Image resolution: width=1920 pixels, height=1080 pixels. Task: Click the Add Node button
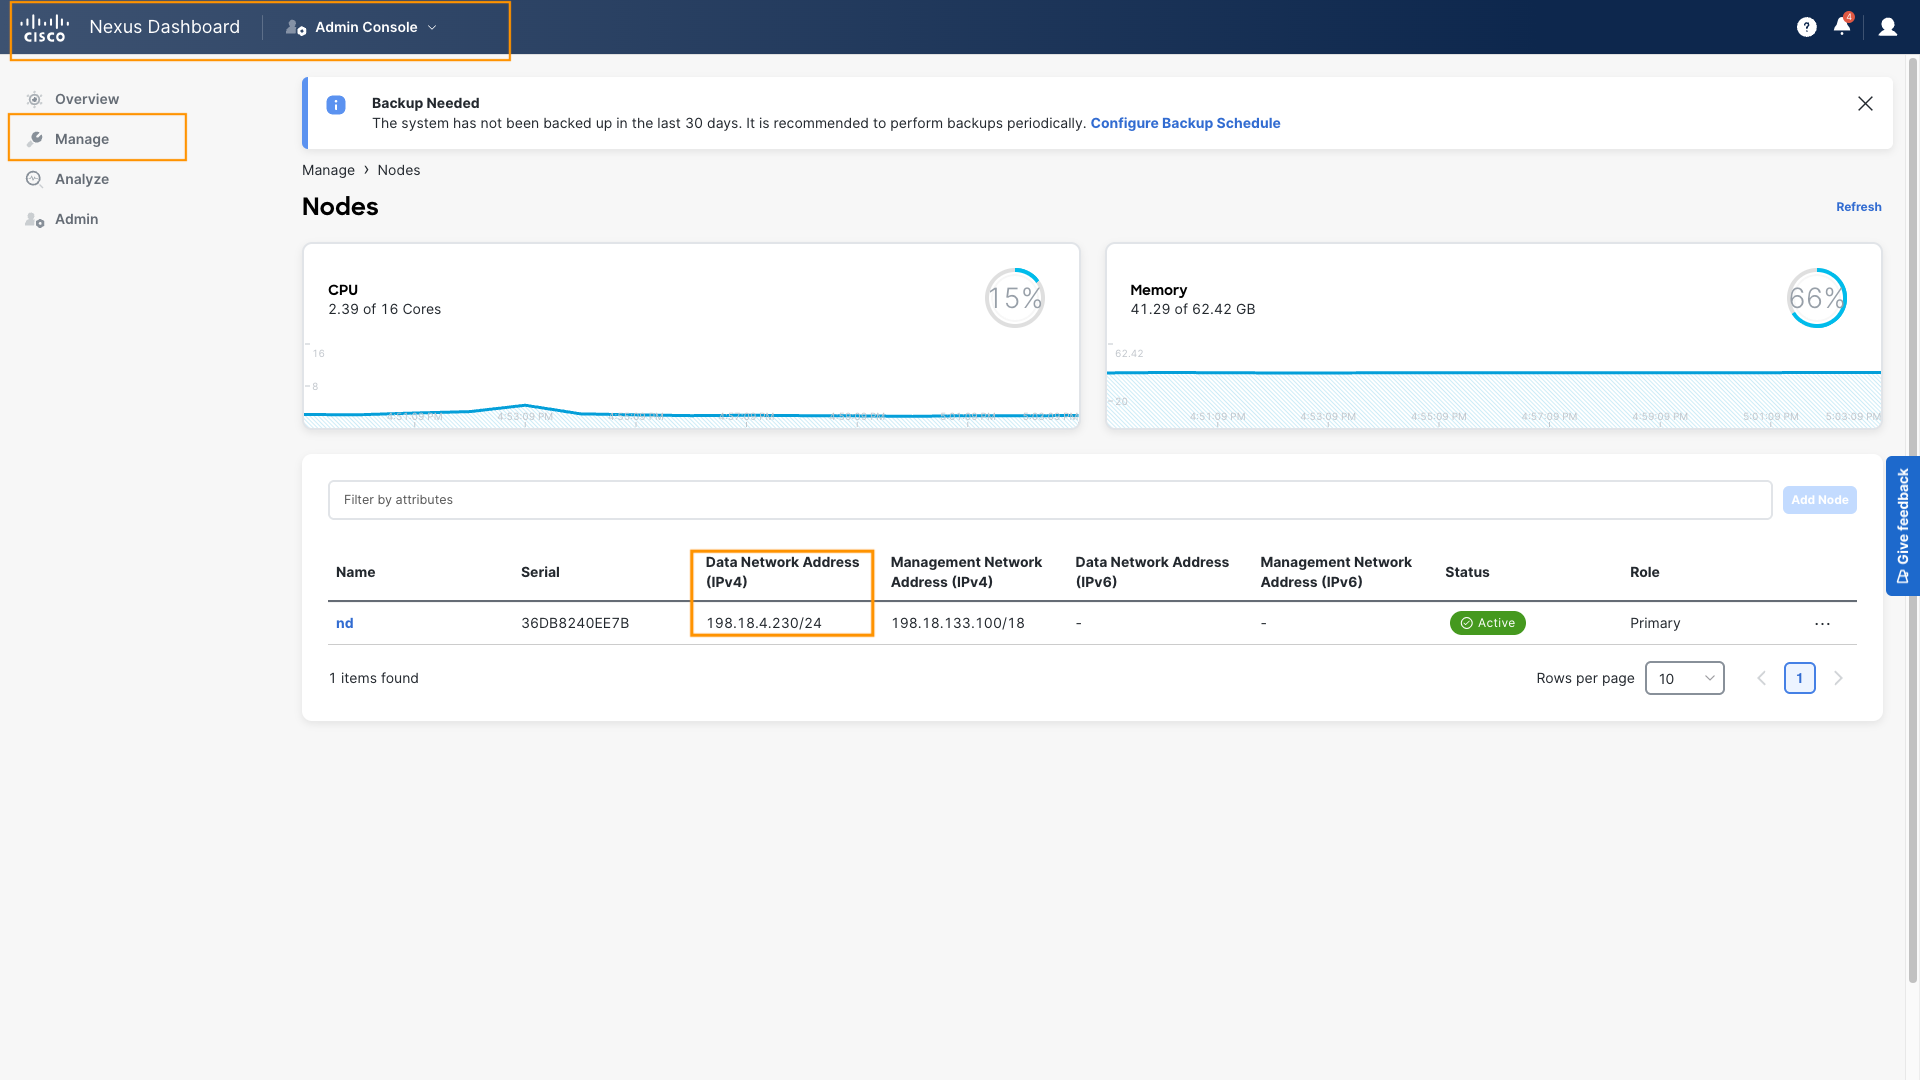(x=1819, y=500)
